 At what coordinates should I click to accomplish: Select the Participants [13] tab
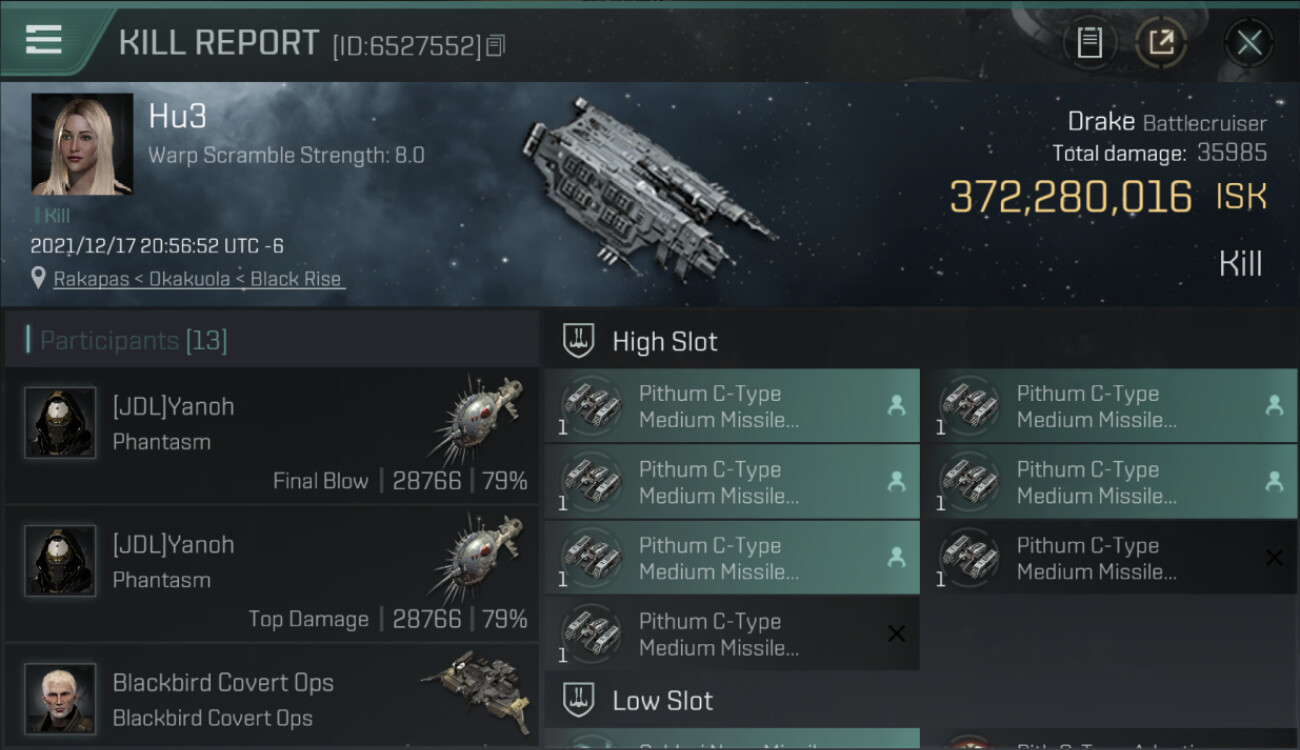[x=134, y=341]
